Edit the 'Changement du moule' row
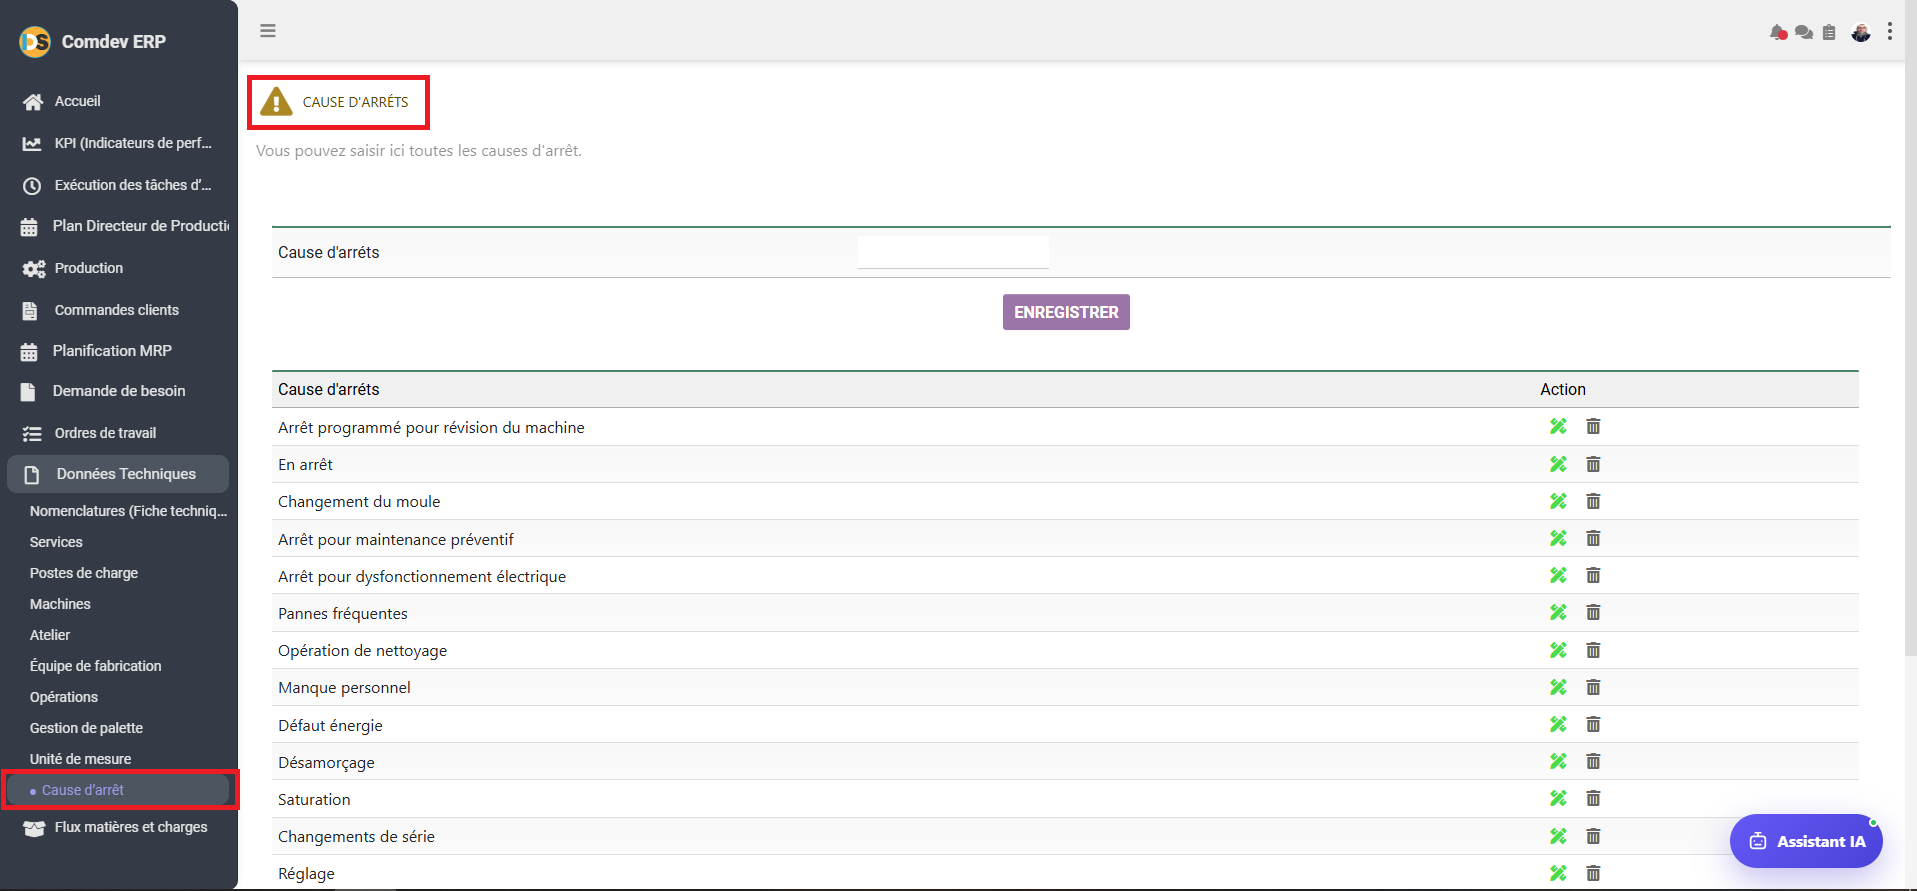Viewport: 1917px width, 891px height. [x=1558, y=501]
